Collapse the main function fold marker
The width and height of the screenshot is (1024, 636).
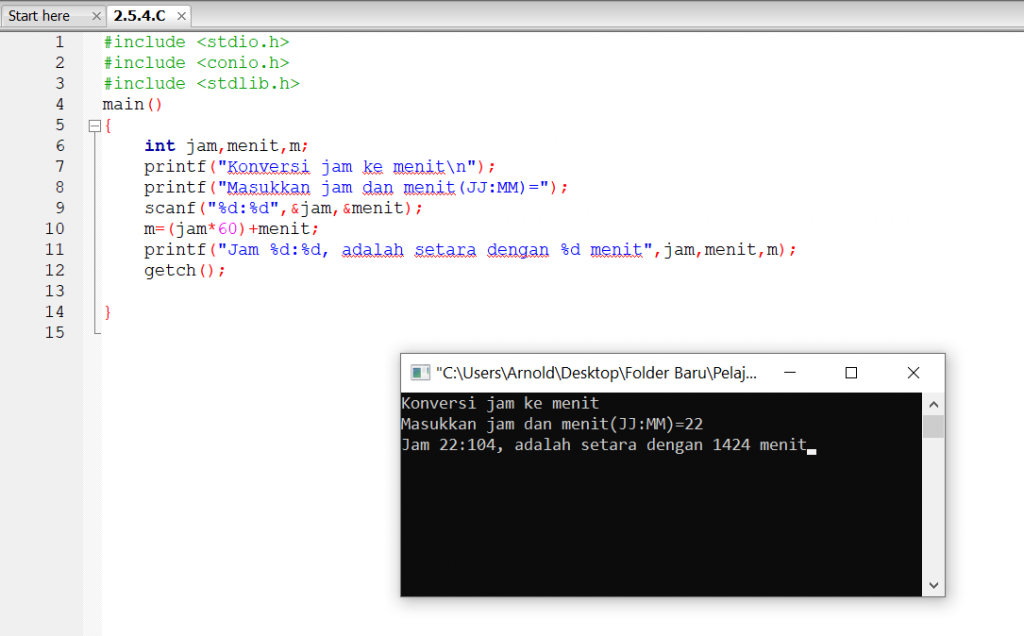[x=94, y=126]
